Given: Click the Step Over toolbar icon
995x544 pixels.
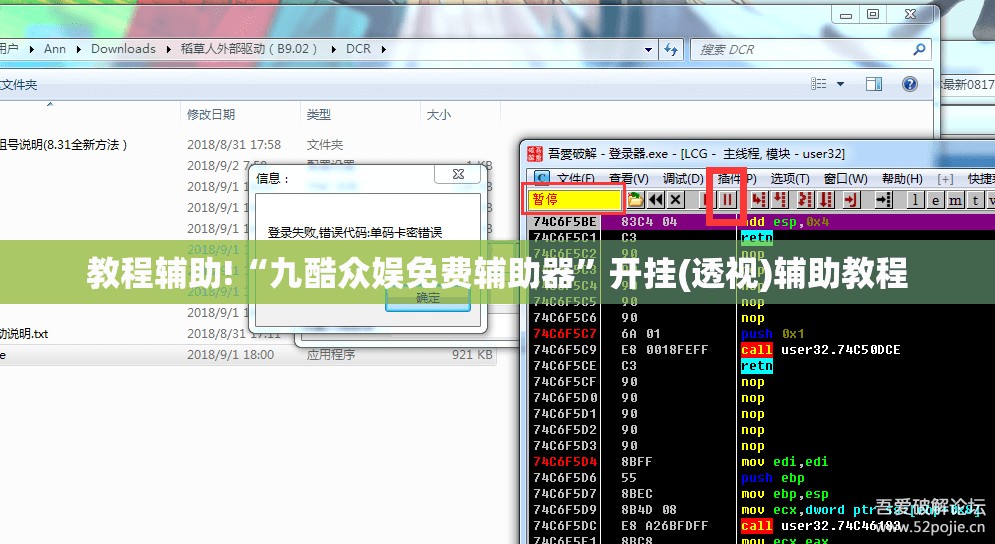Looking at the screenshot, I should 781,200.
